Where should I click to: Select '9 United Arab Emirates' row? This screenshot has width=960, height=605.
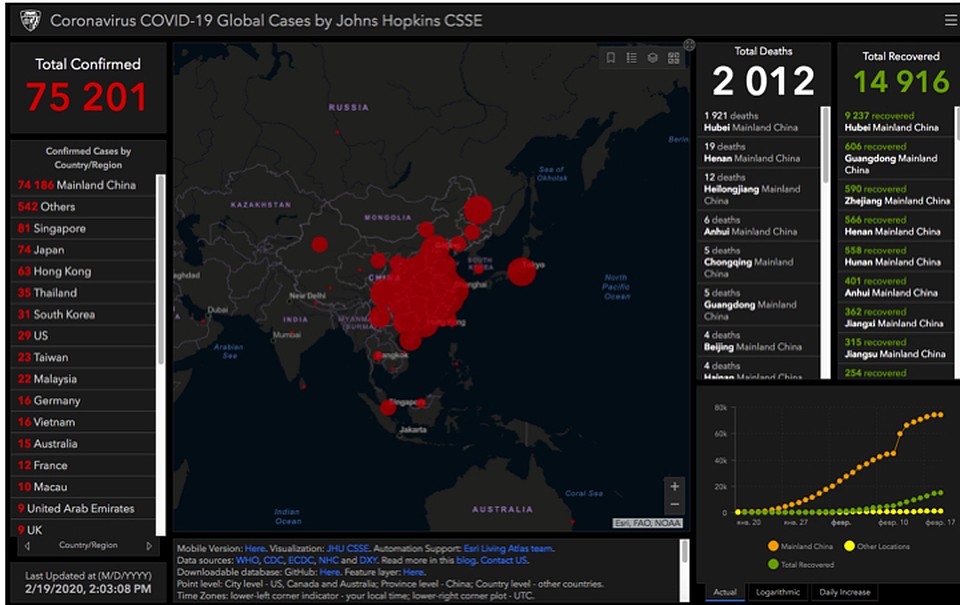[x=83, y=508]
